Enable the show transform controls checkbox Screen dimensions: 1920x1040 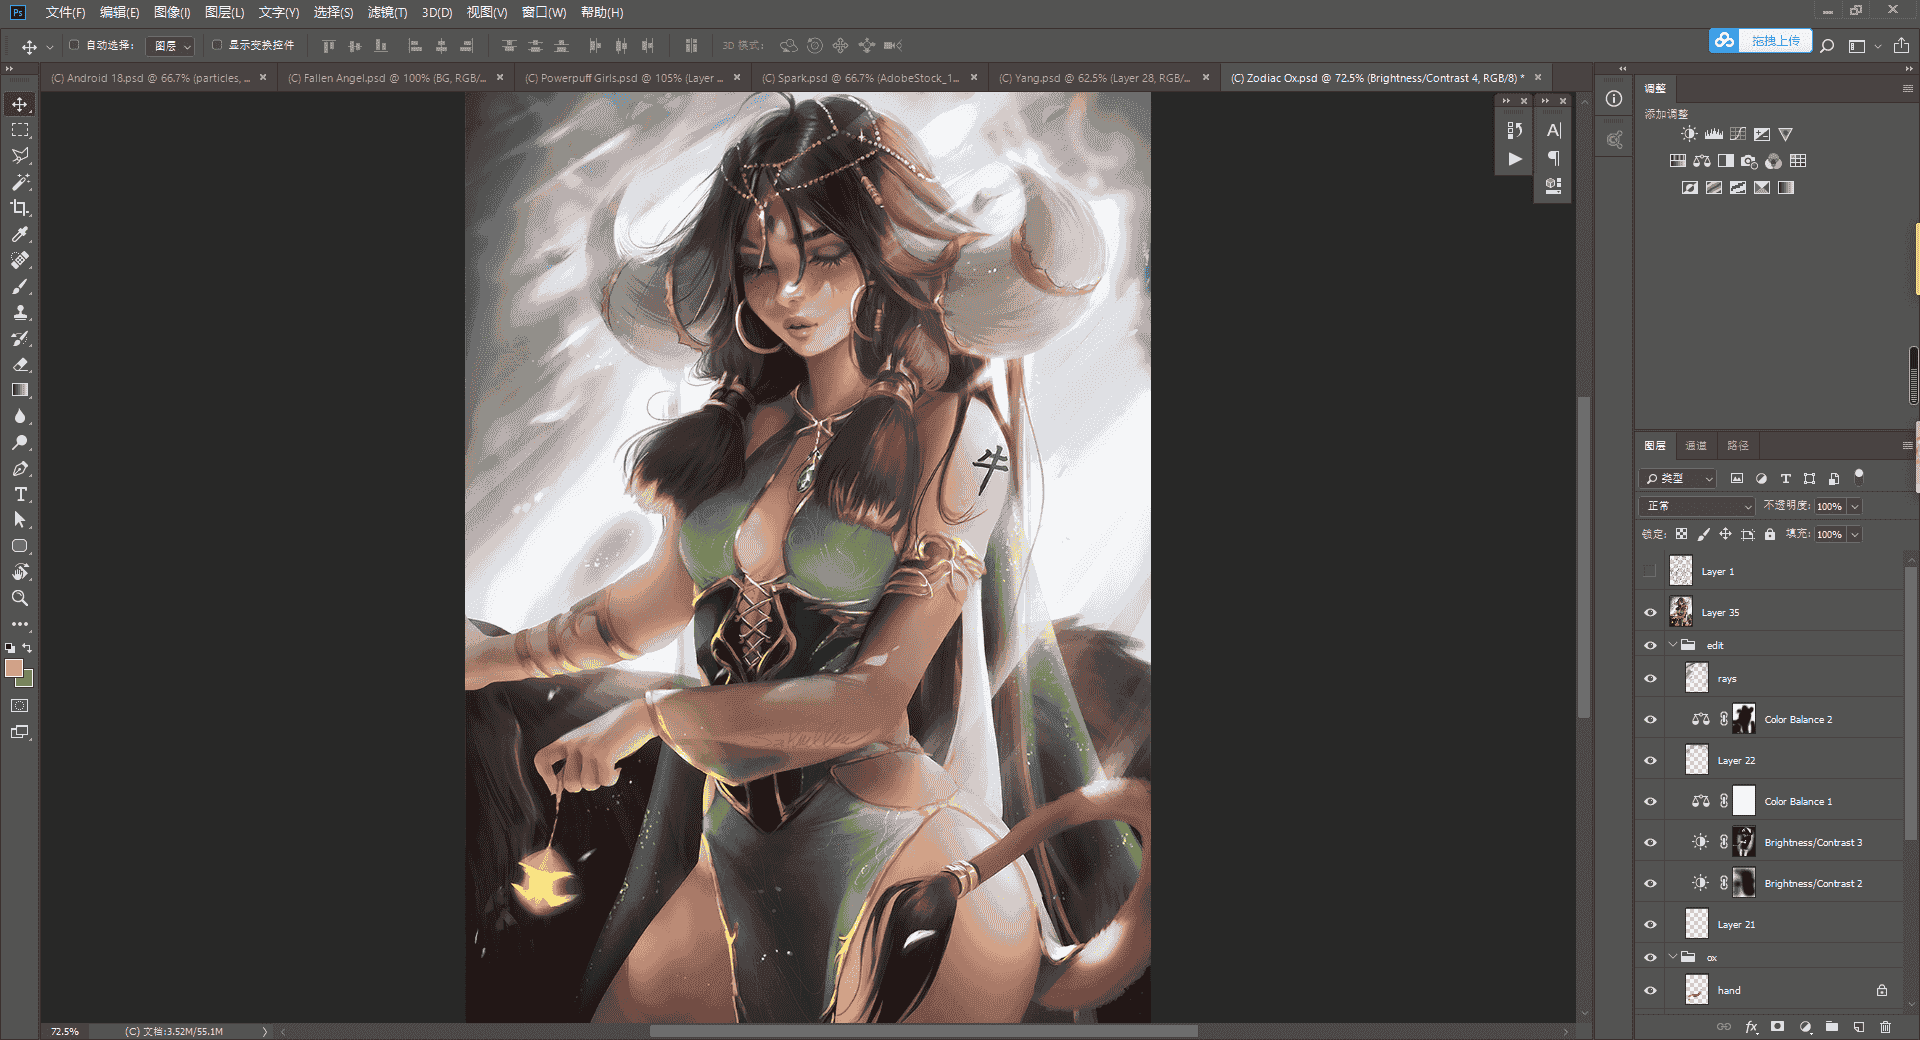click(217, 45)
